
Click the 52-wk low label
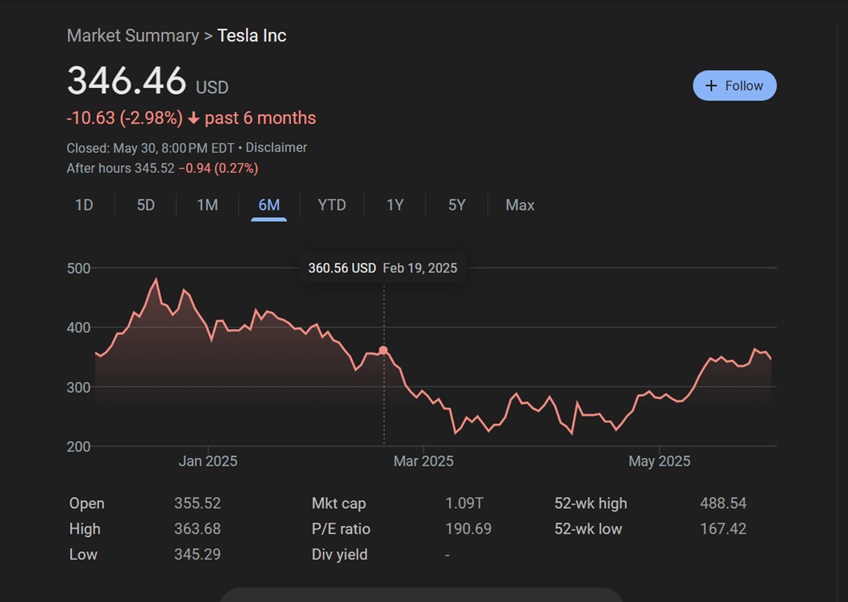588,528
